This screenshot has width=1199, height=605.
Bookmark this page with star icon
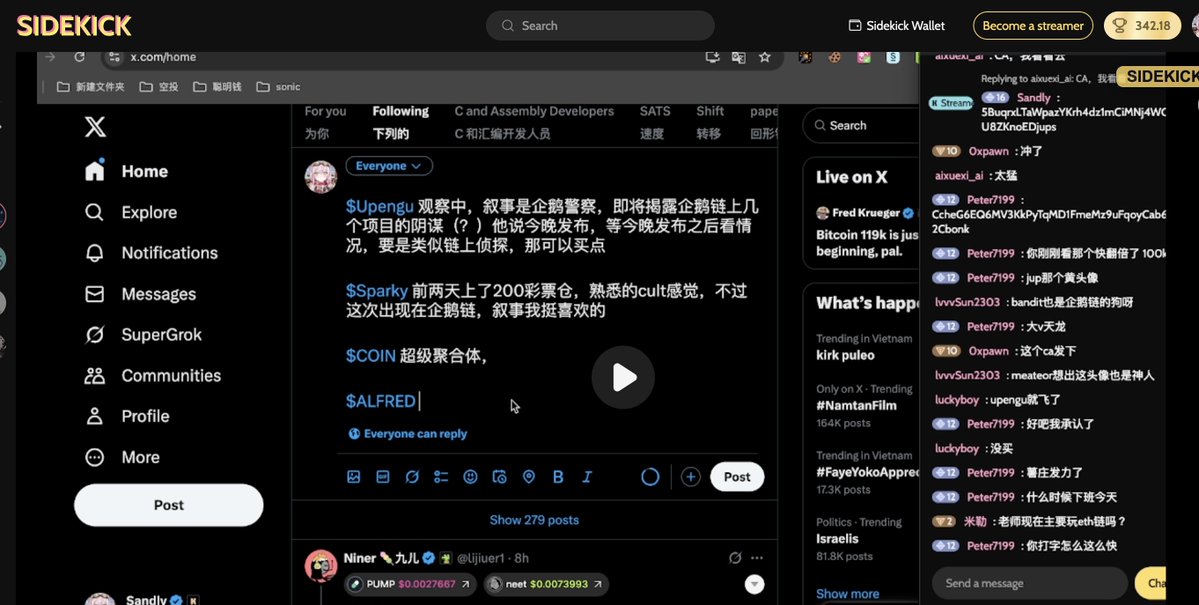coord(764,57)
